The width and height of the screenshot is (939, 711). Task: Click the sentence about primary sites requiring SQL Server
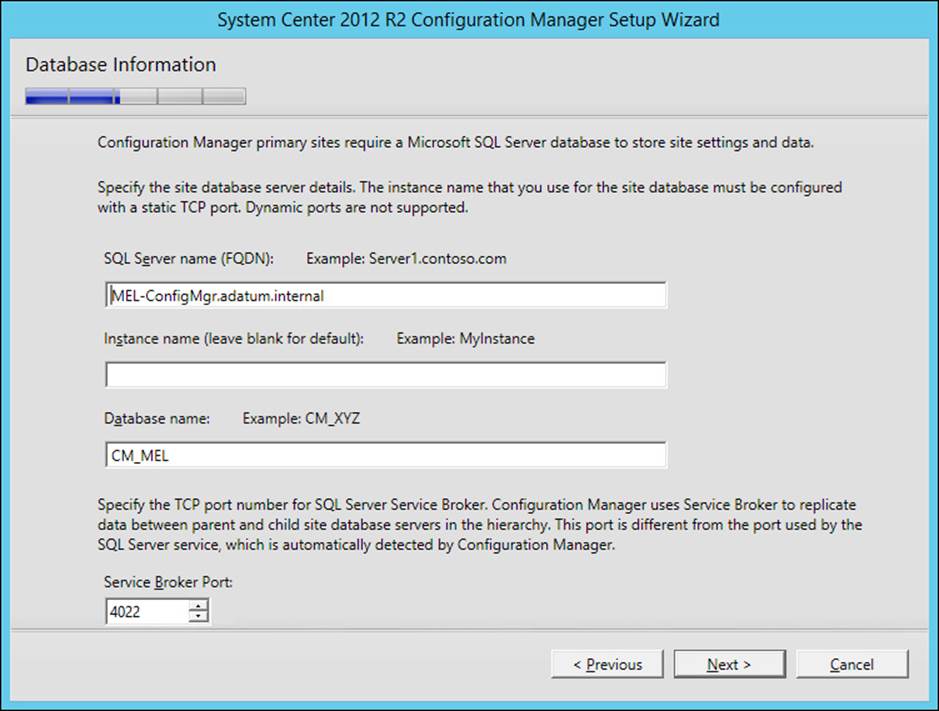(456, 143)
